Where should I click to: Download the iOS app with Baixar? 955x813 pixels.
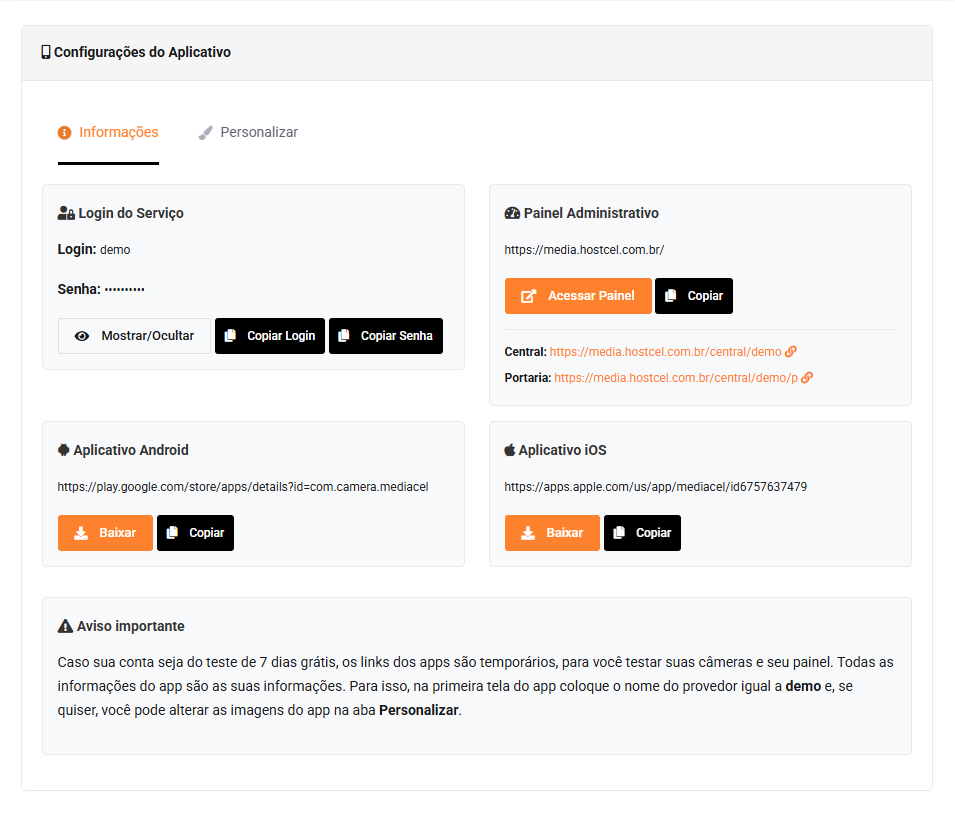point(552,533)
